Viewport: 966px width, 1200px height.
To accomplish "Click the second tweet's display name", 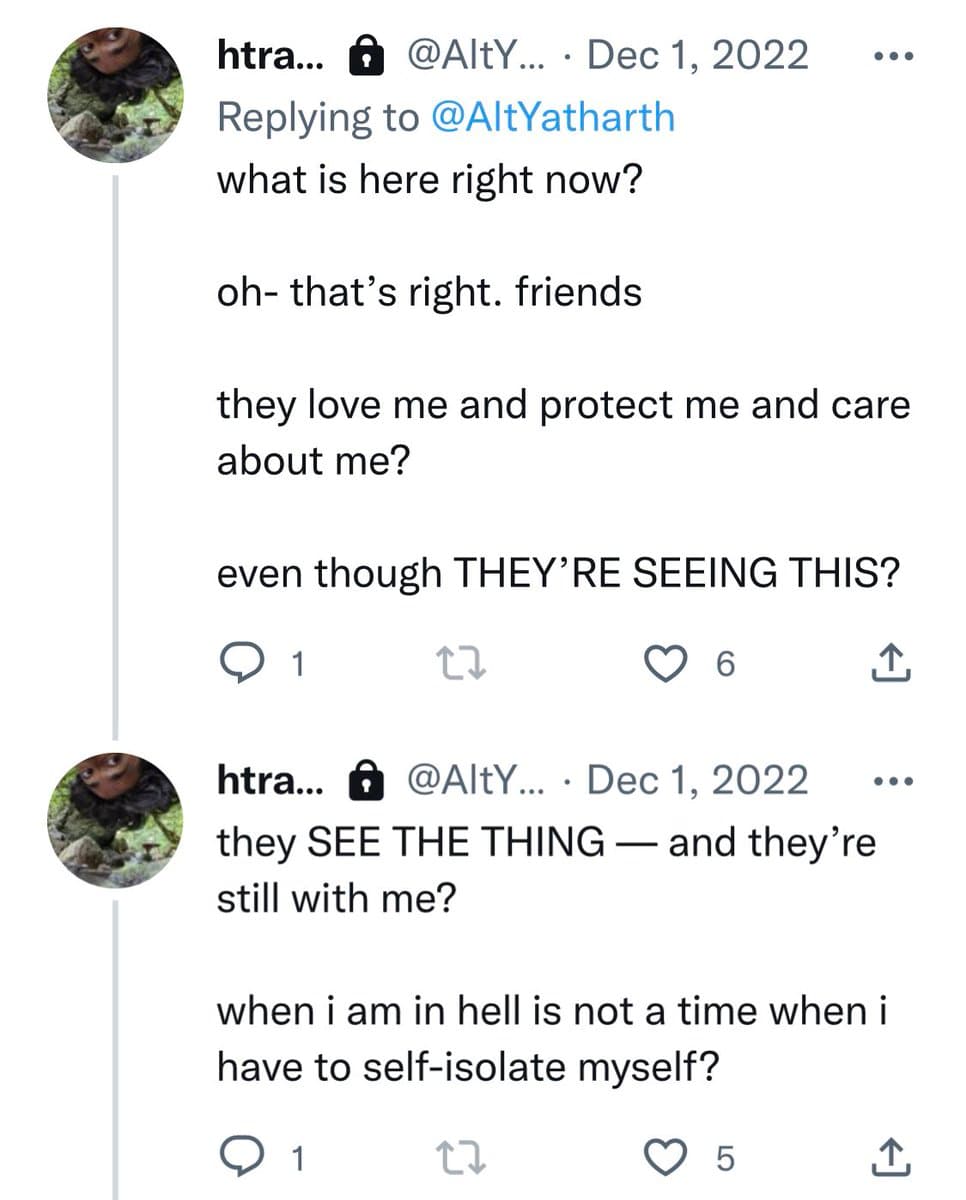I will [x=270, y=780].
